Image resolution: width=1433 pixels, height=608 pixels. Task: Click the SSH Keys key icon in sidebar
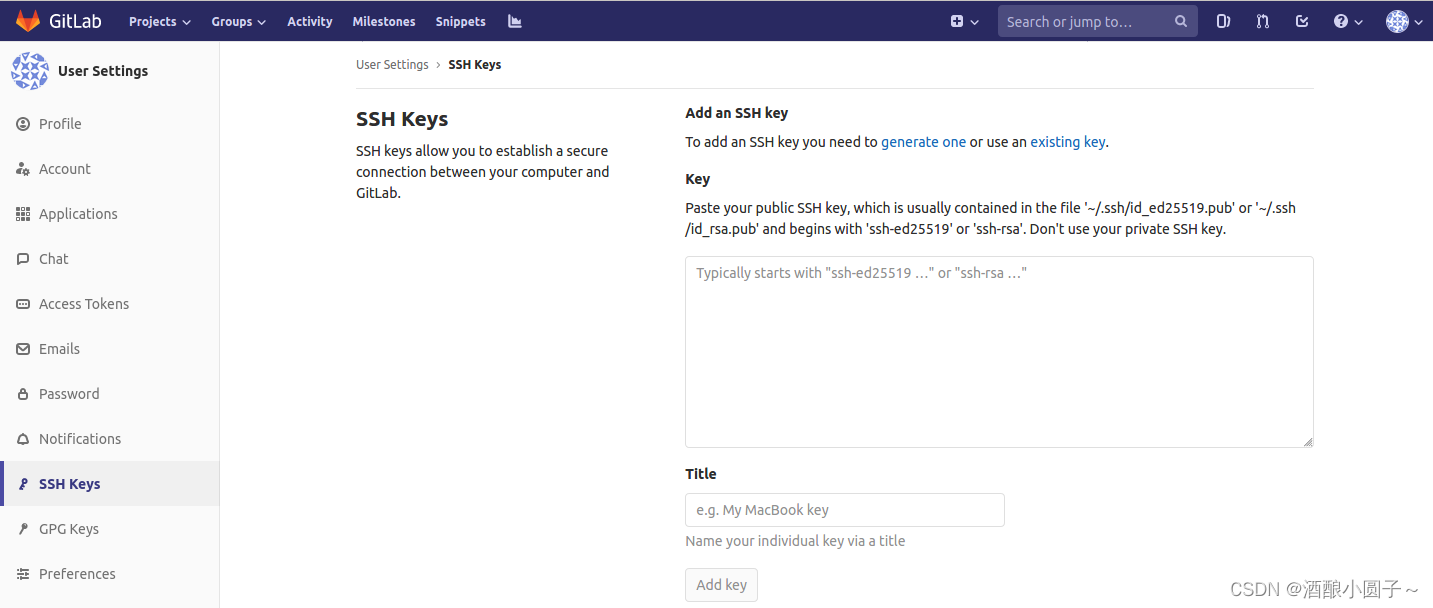(x=23, y=484)
